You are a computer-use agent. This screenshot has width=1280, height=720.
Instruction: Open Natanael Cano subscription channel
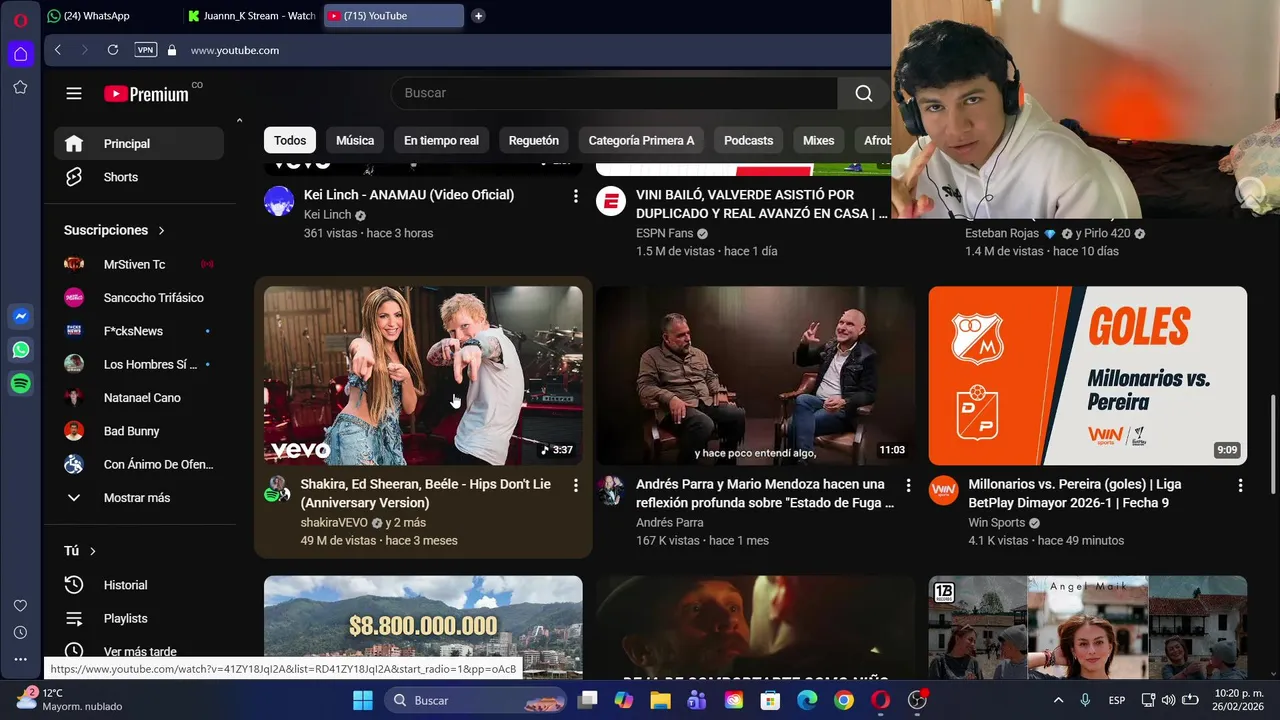(x=139, y=398)
